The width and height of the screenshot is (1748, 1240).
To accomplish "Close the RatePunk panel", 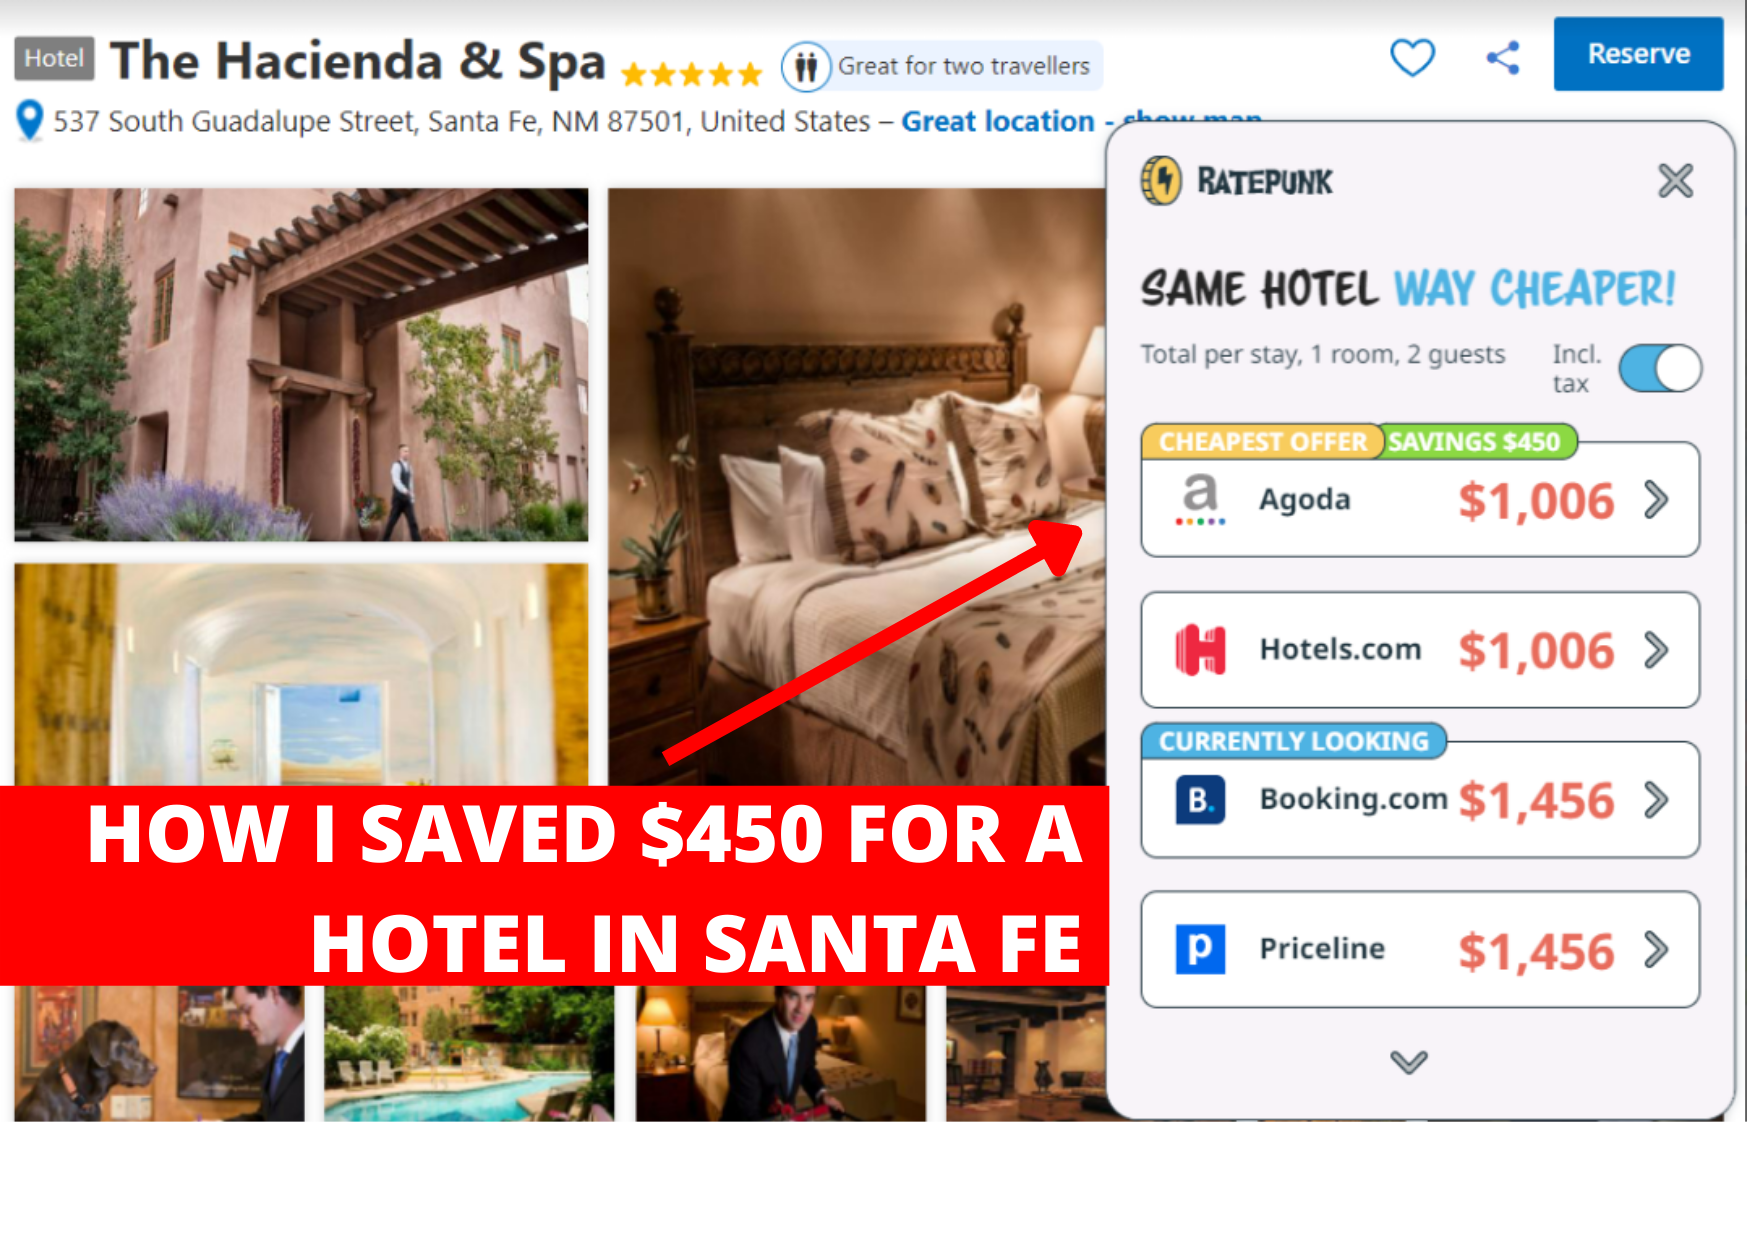I will [1675, 181].
